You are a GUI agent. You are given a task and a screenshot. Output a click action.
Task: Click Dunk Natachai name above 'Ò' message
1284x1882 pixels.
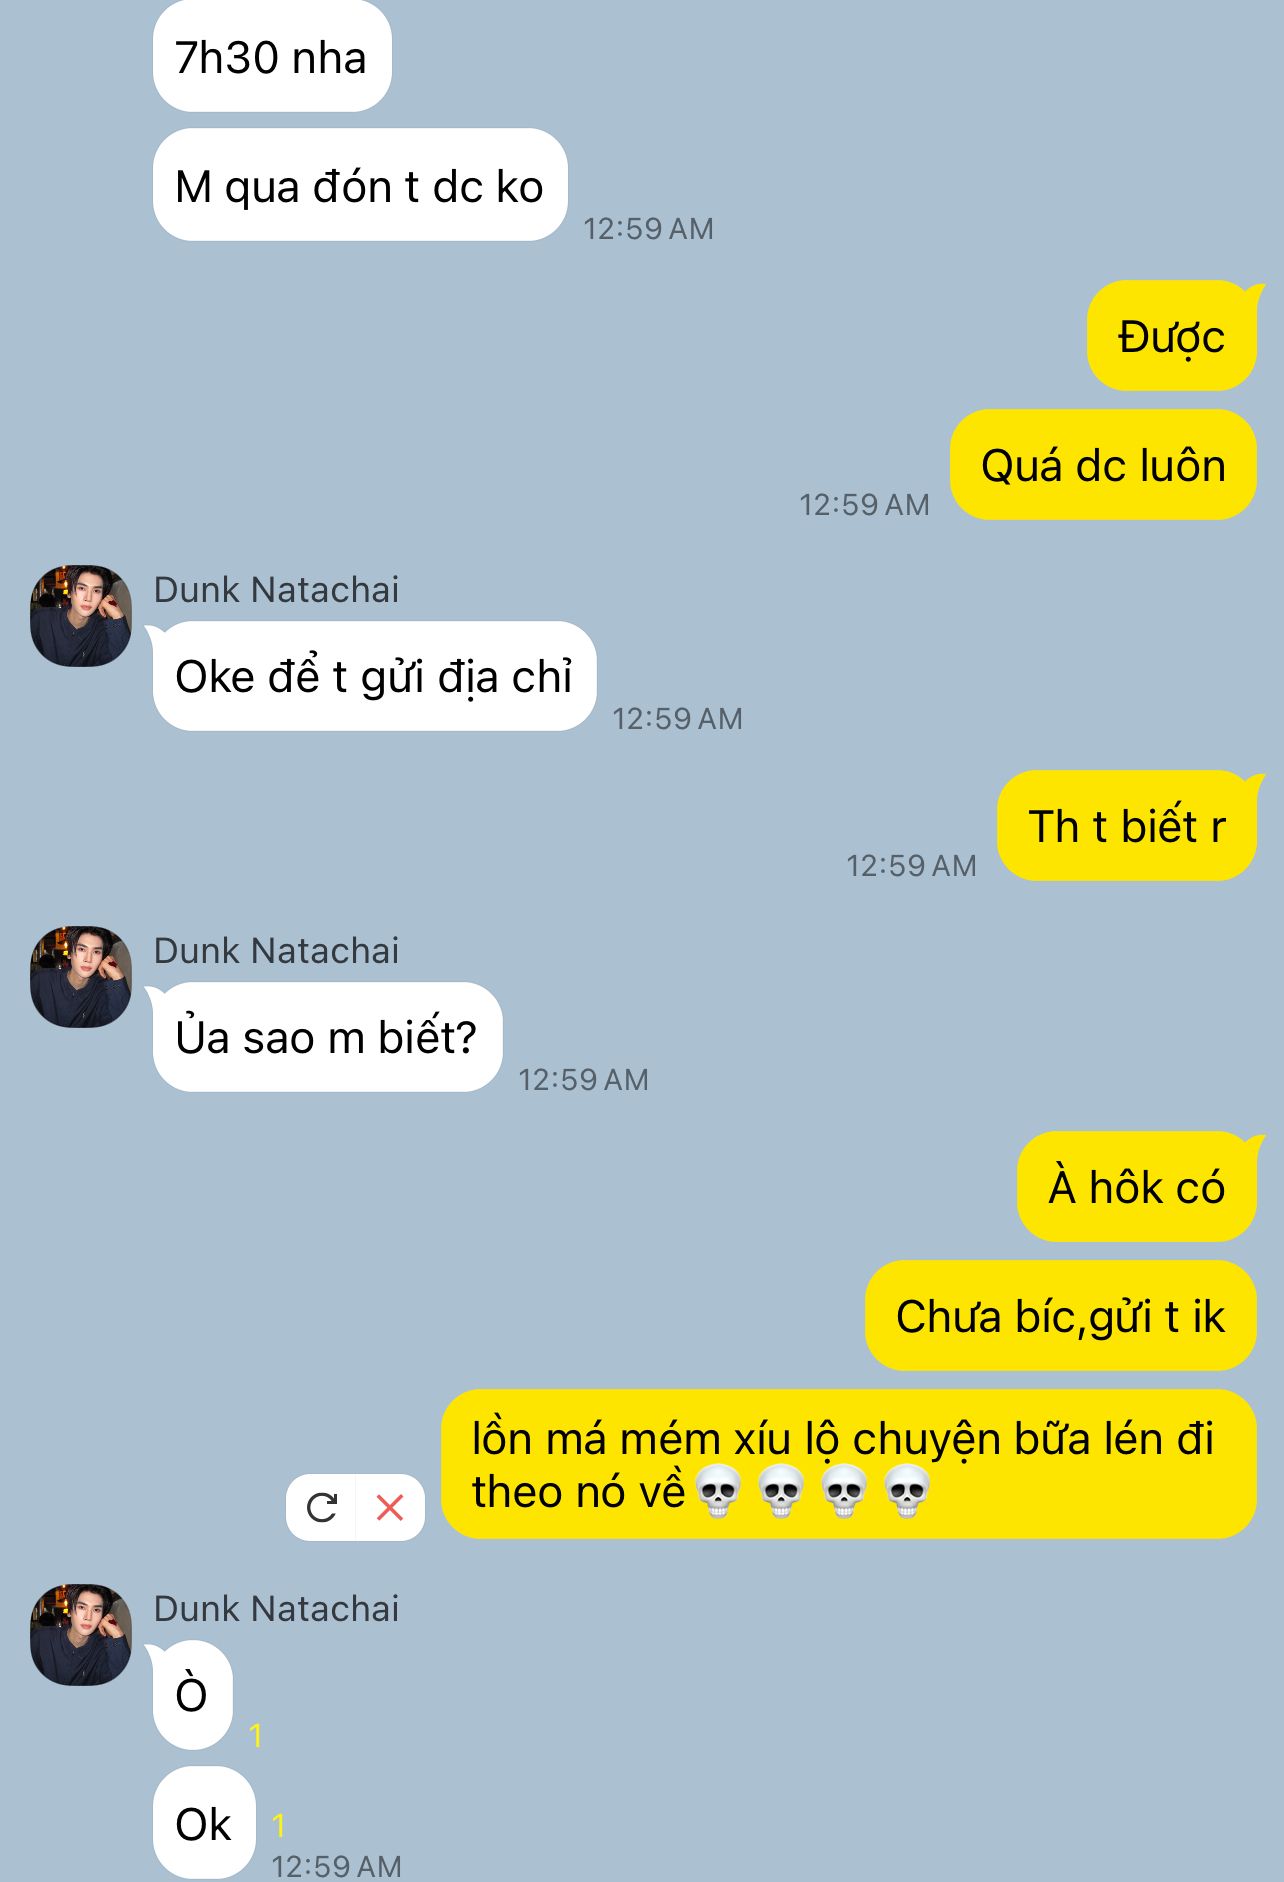(276, 1608)
